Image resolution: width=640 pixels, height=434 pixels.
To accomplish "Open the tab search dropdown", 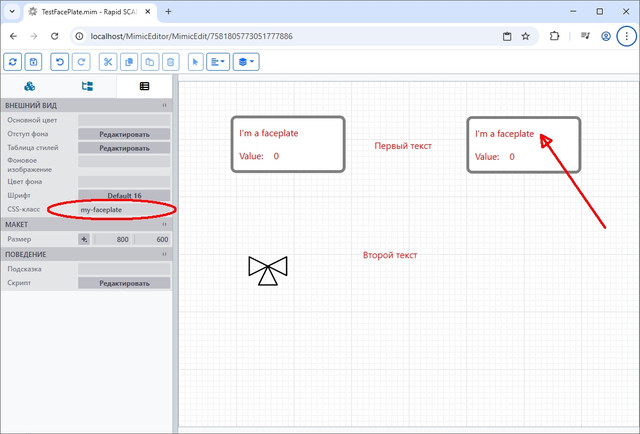I will click(12, 11).
